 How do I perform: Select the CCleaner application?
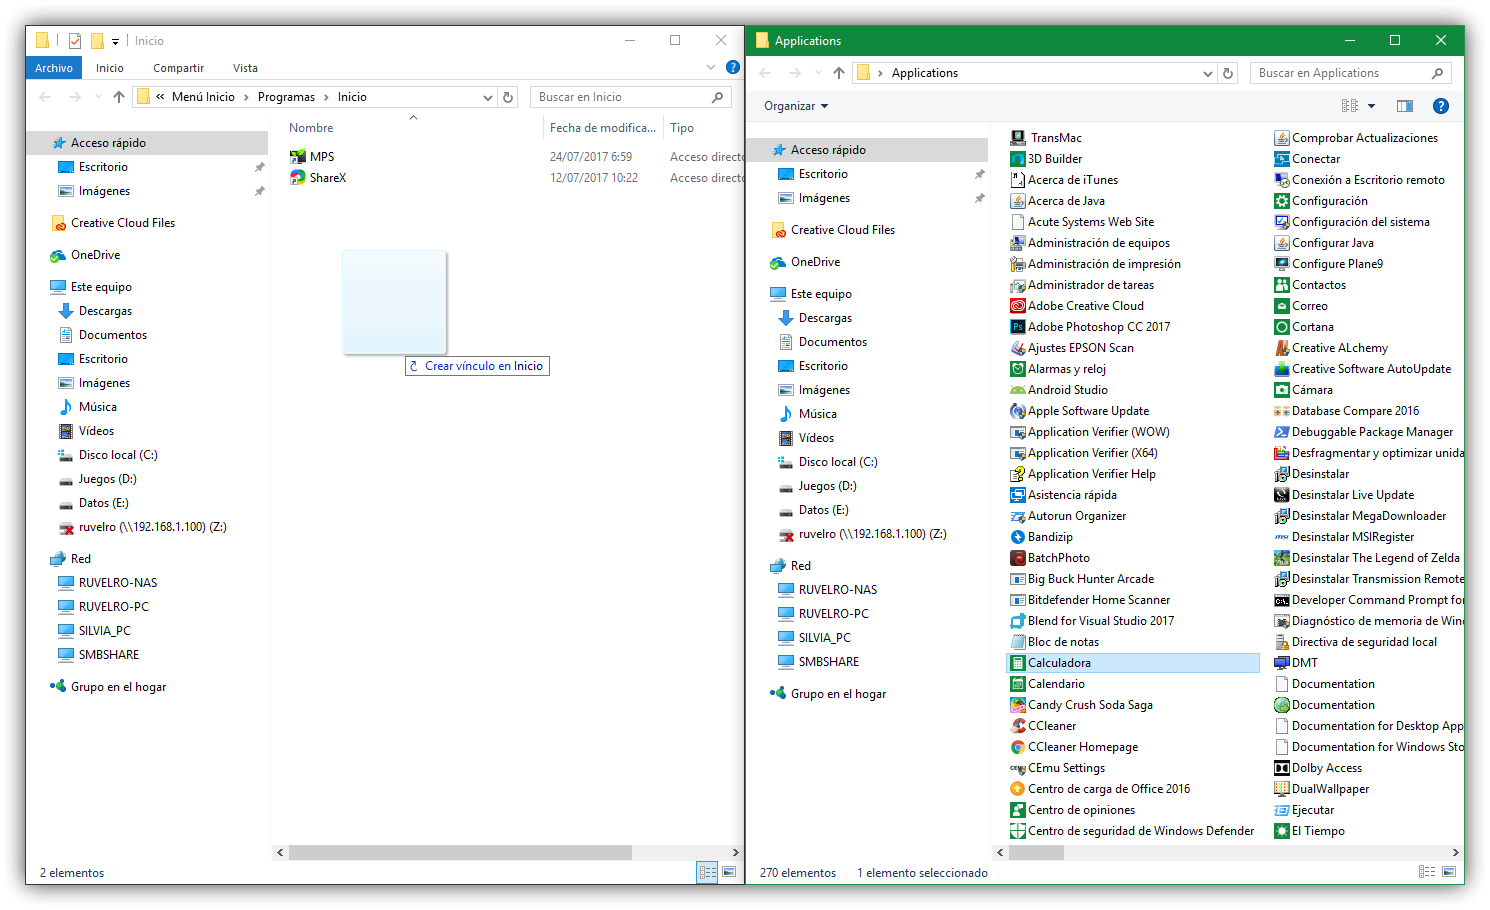1043,726
